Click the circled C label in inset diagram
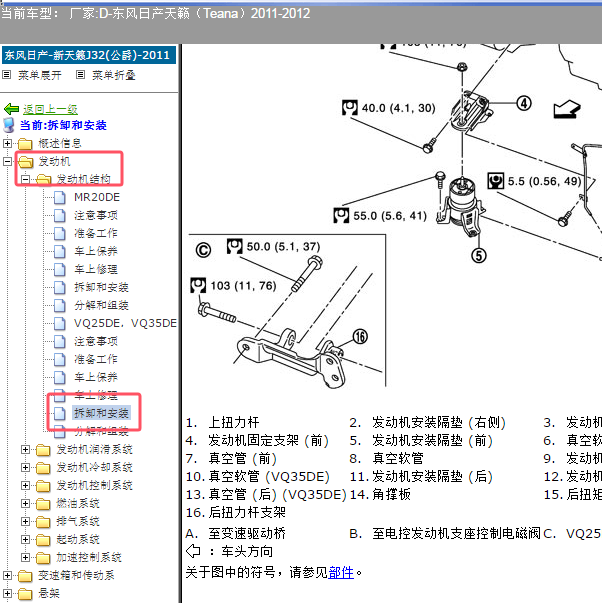This screenshot has height=603, width=602. [203, 250]
